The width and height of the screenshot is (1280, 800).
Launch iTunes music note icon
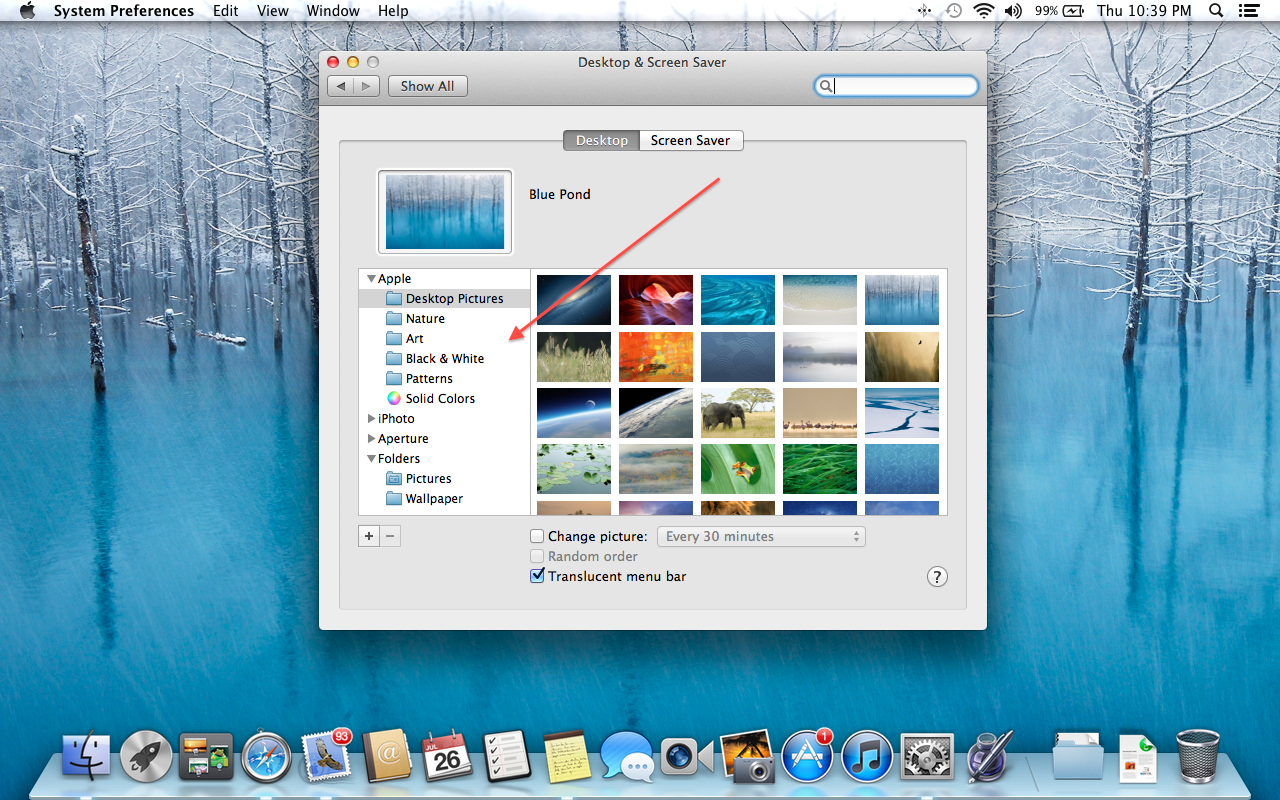pos(867,756)
